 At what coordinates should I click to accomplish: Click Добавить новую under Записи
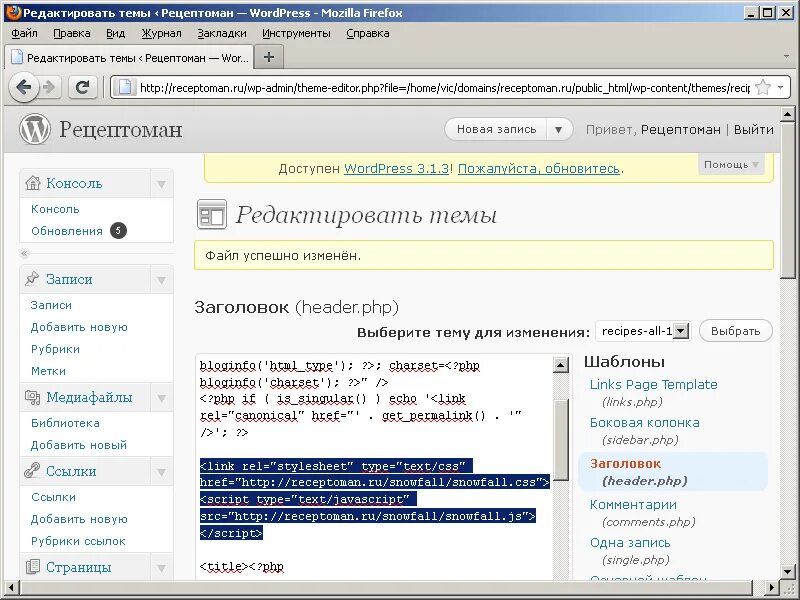coord(79,327)
